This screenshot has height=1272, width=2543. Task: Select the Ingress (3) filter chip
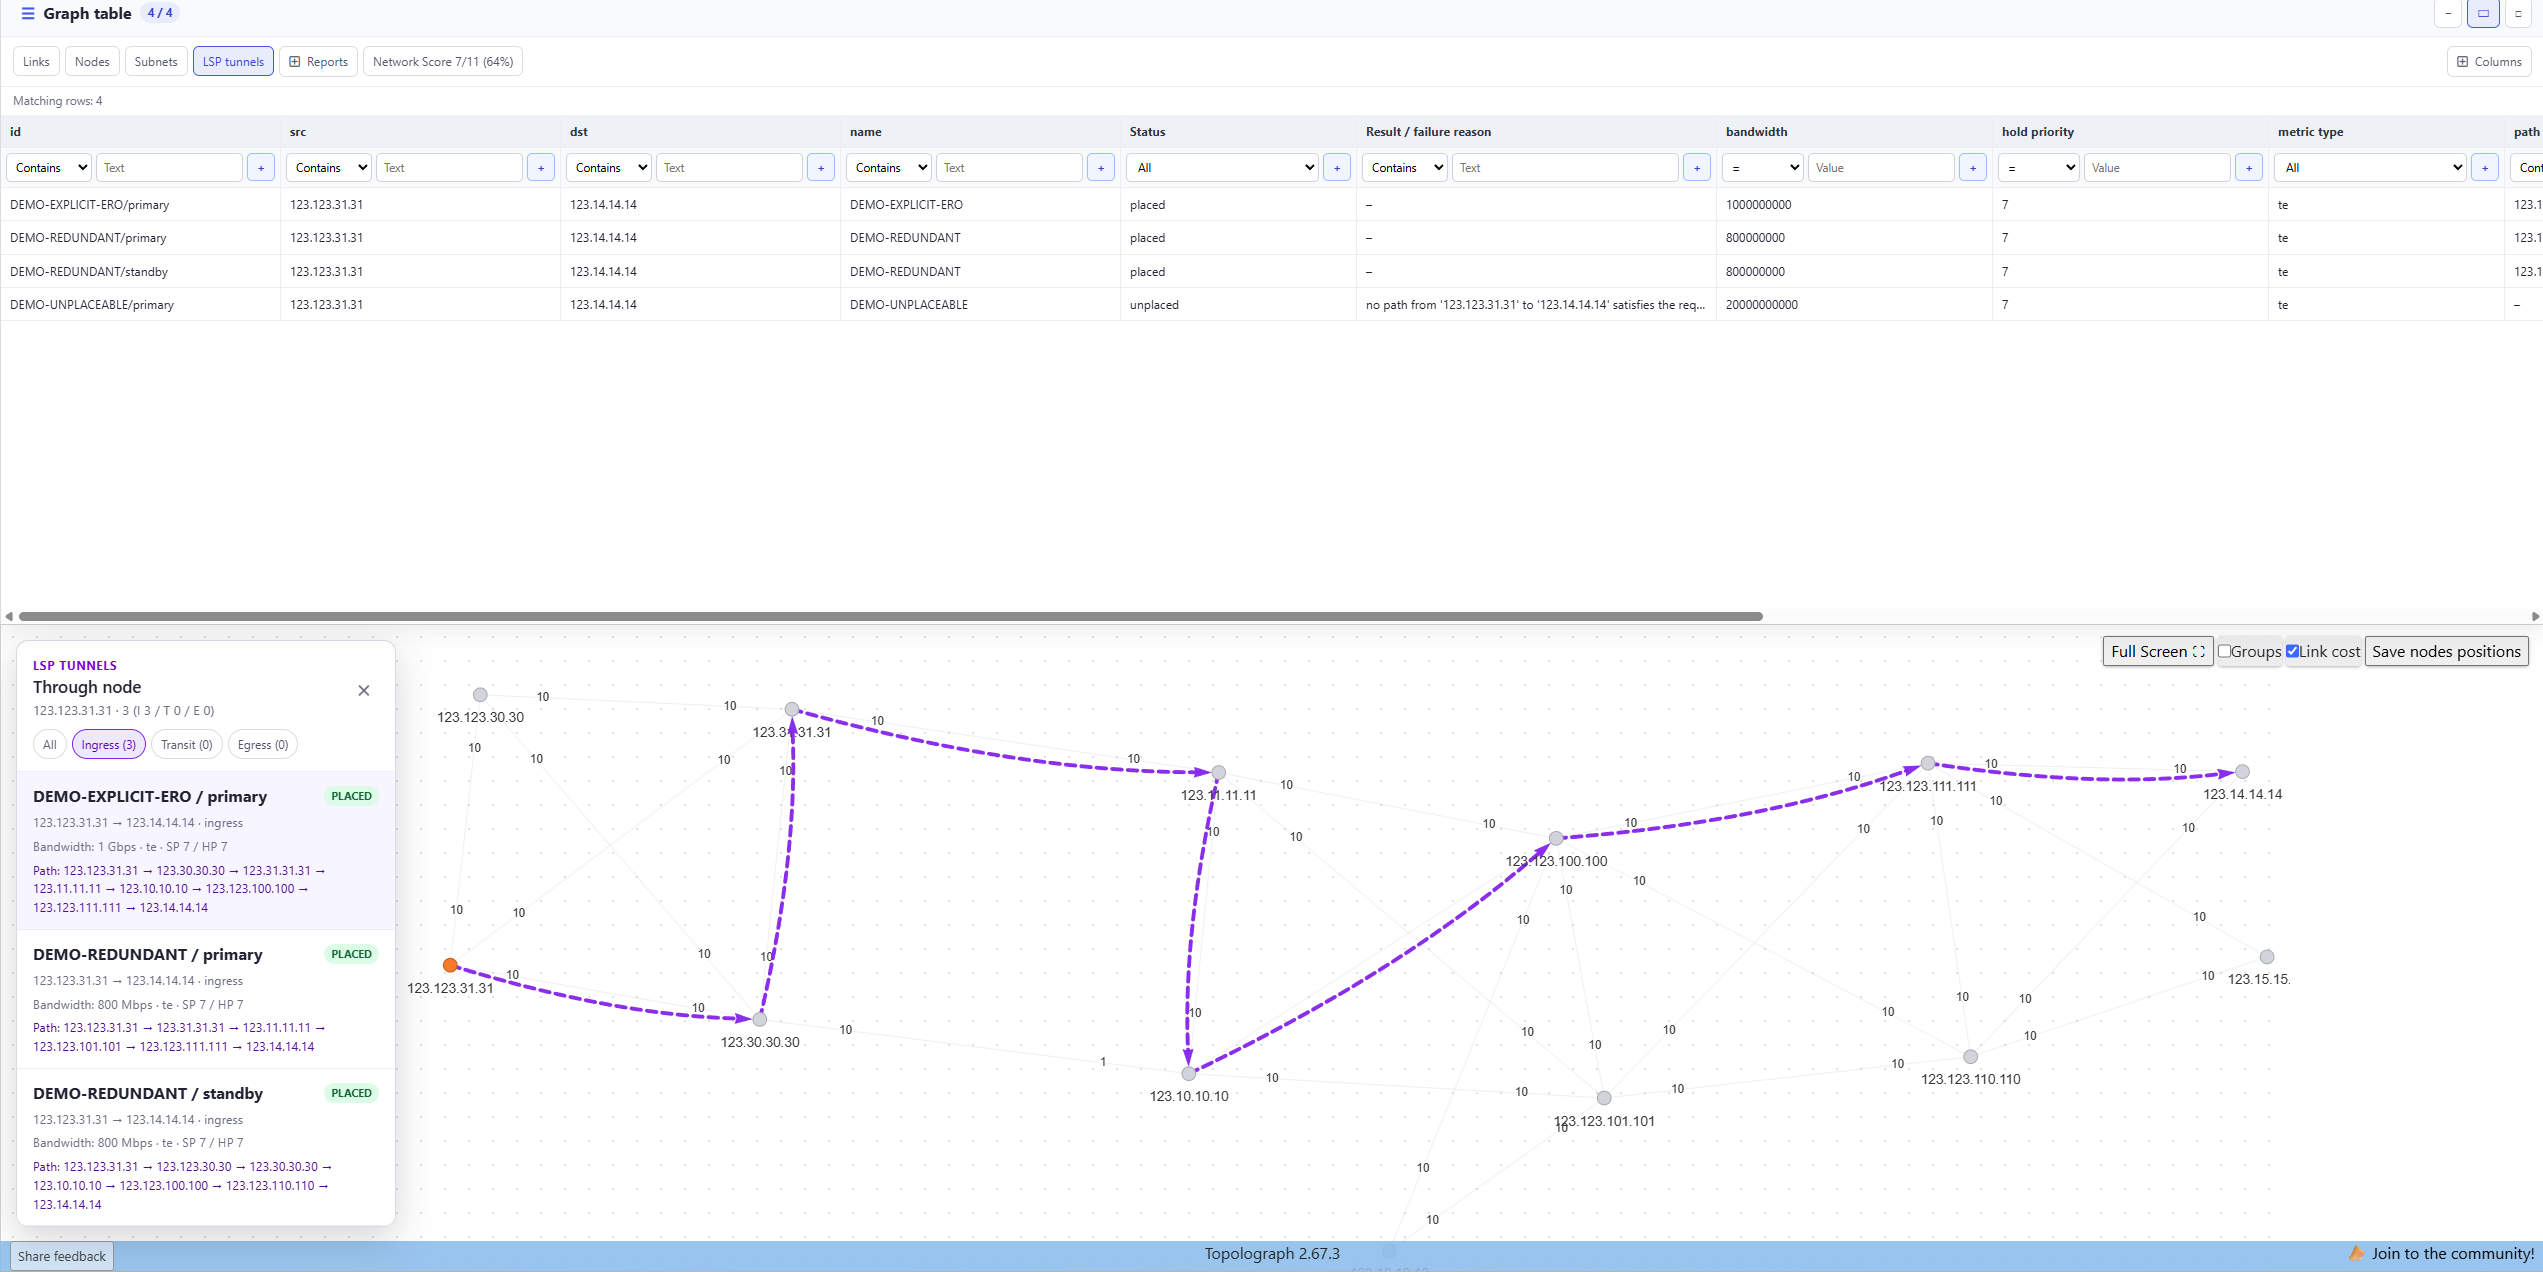click(109, 745)
